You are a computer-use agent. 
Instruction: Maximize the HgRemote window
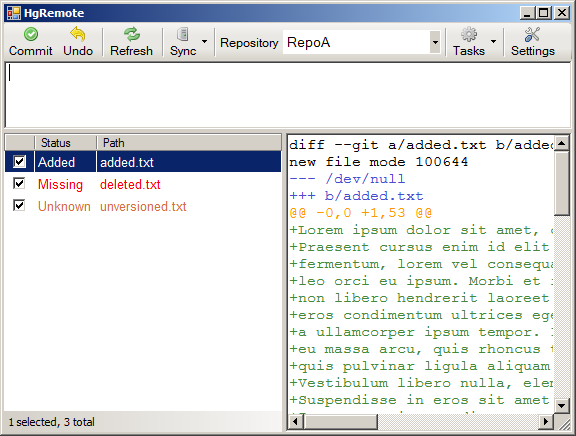pos(544,13)
